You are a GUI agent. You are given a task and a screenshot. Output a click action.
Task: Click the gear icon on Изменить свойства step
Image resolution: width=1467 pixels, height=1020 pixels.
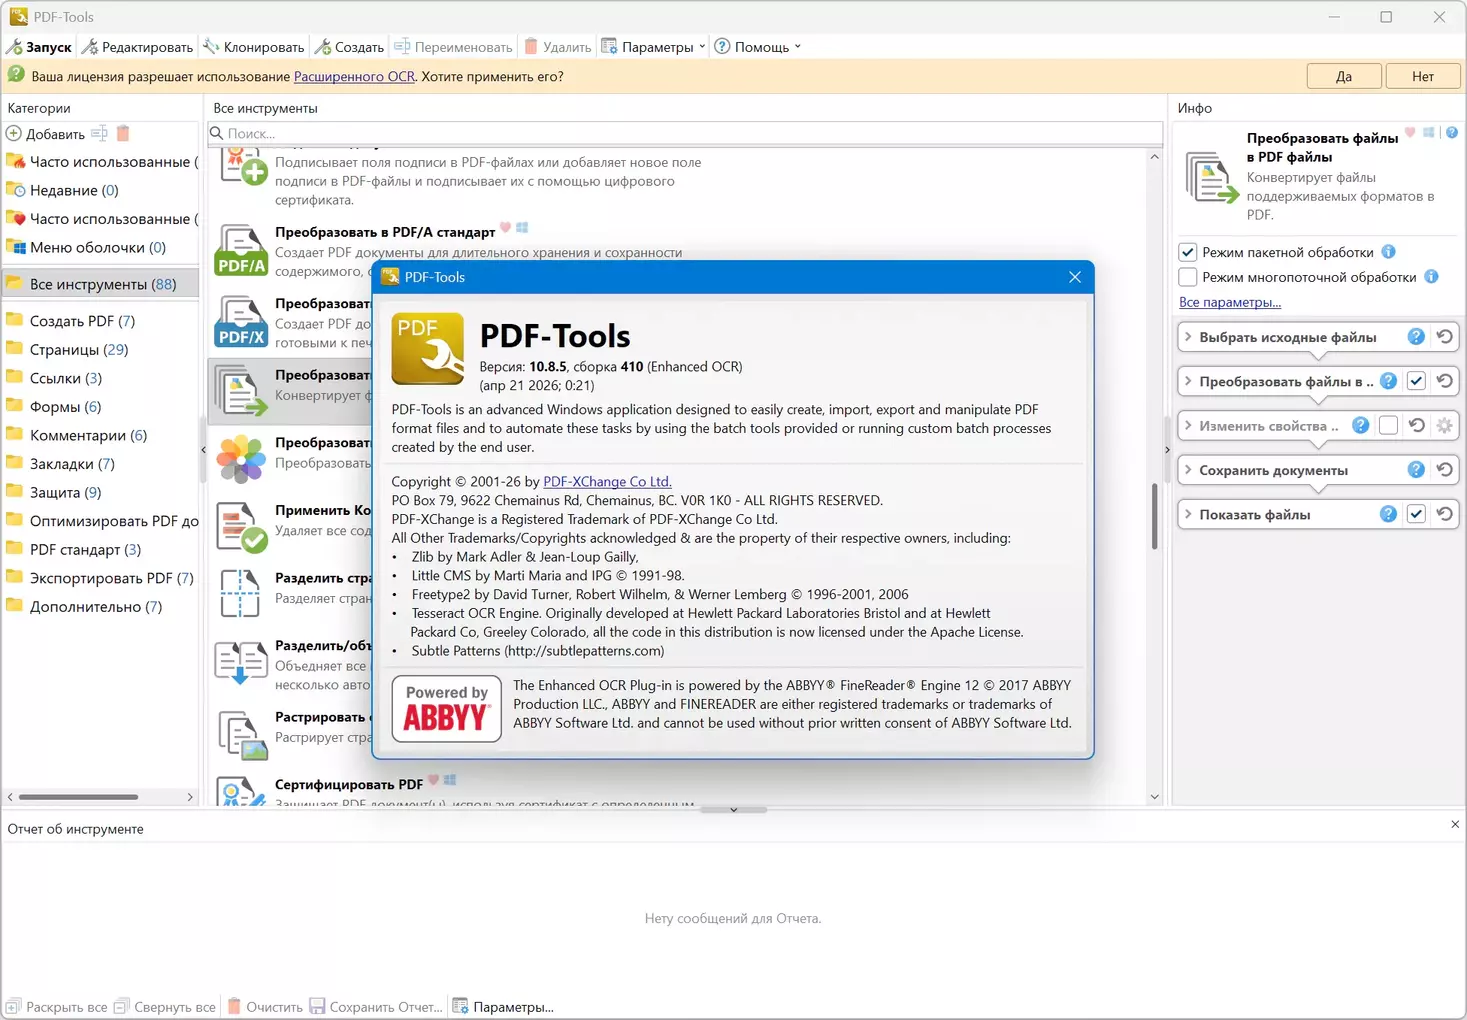[1445, 426]
